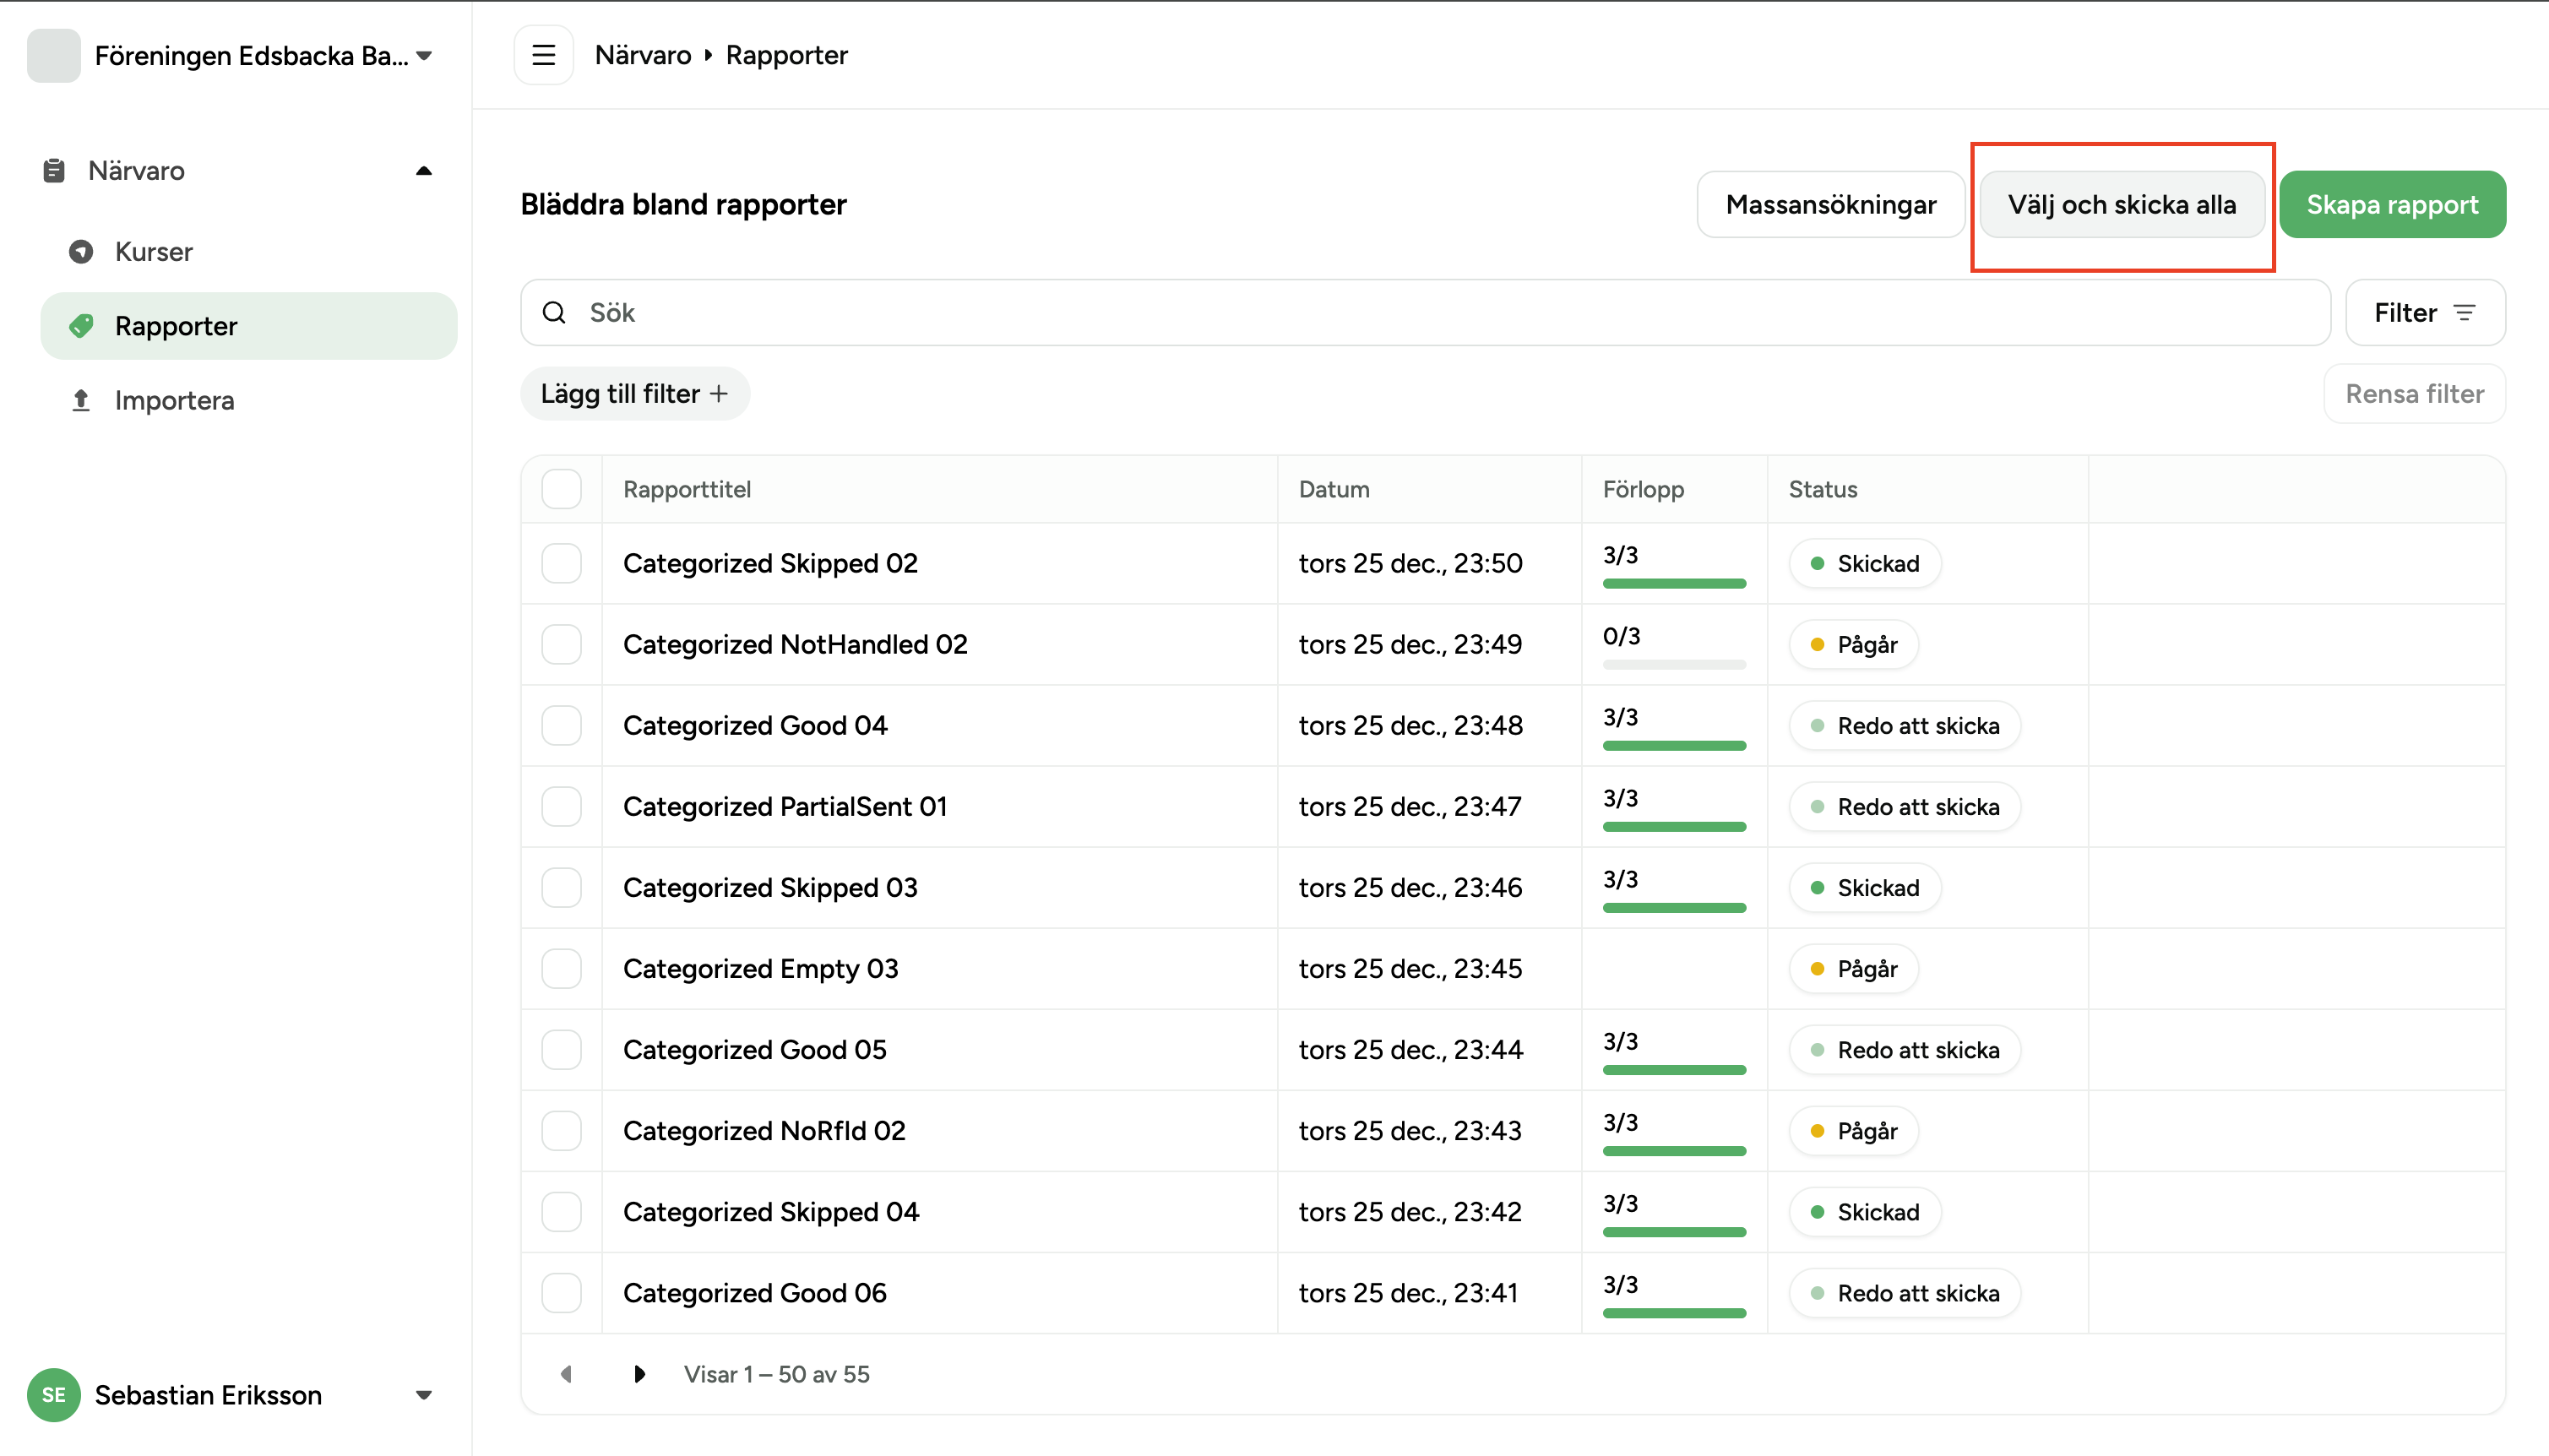Image resolution: width=2549 pixels, height=1456 pixels.
Task: Open report Categorized Skipped 02
Action: [770, 564]
